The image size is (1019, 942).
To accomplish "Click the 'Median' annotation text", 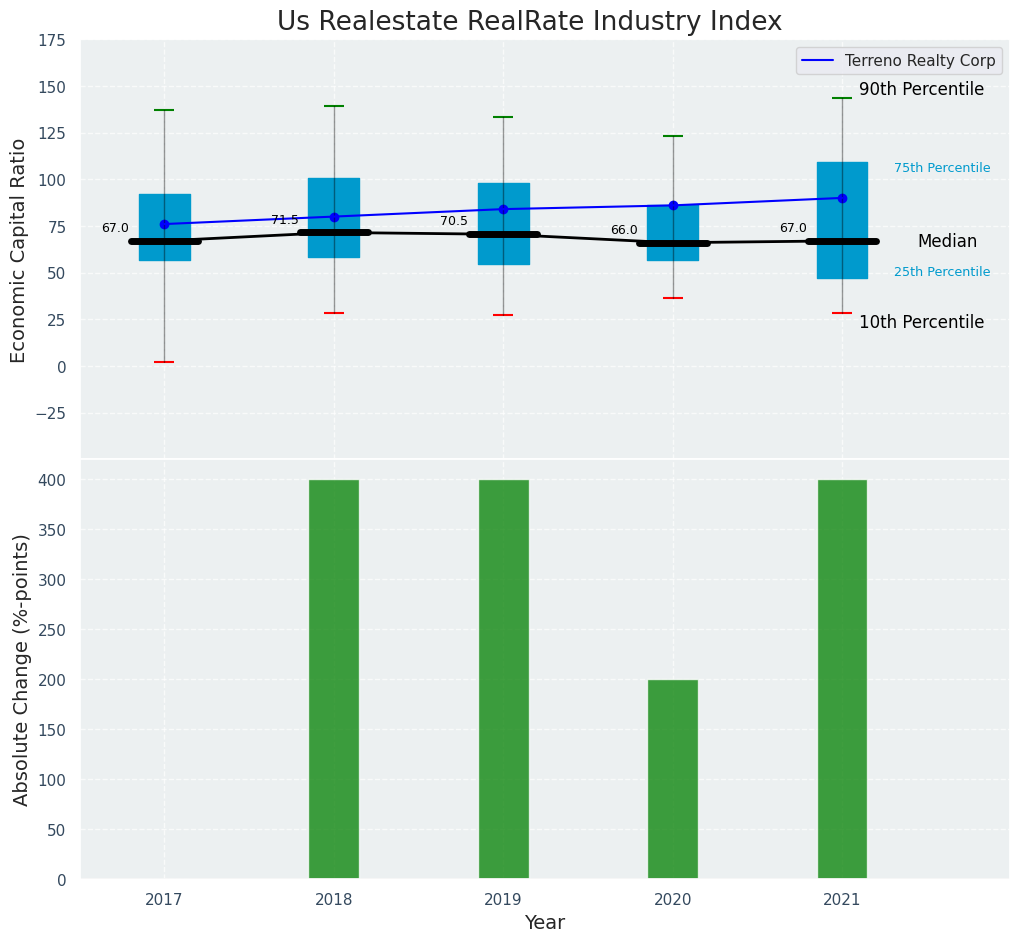I will (x=947, y=241).
